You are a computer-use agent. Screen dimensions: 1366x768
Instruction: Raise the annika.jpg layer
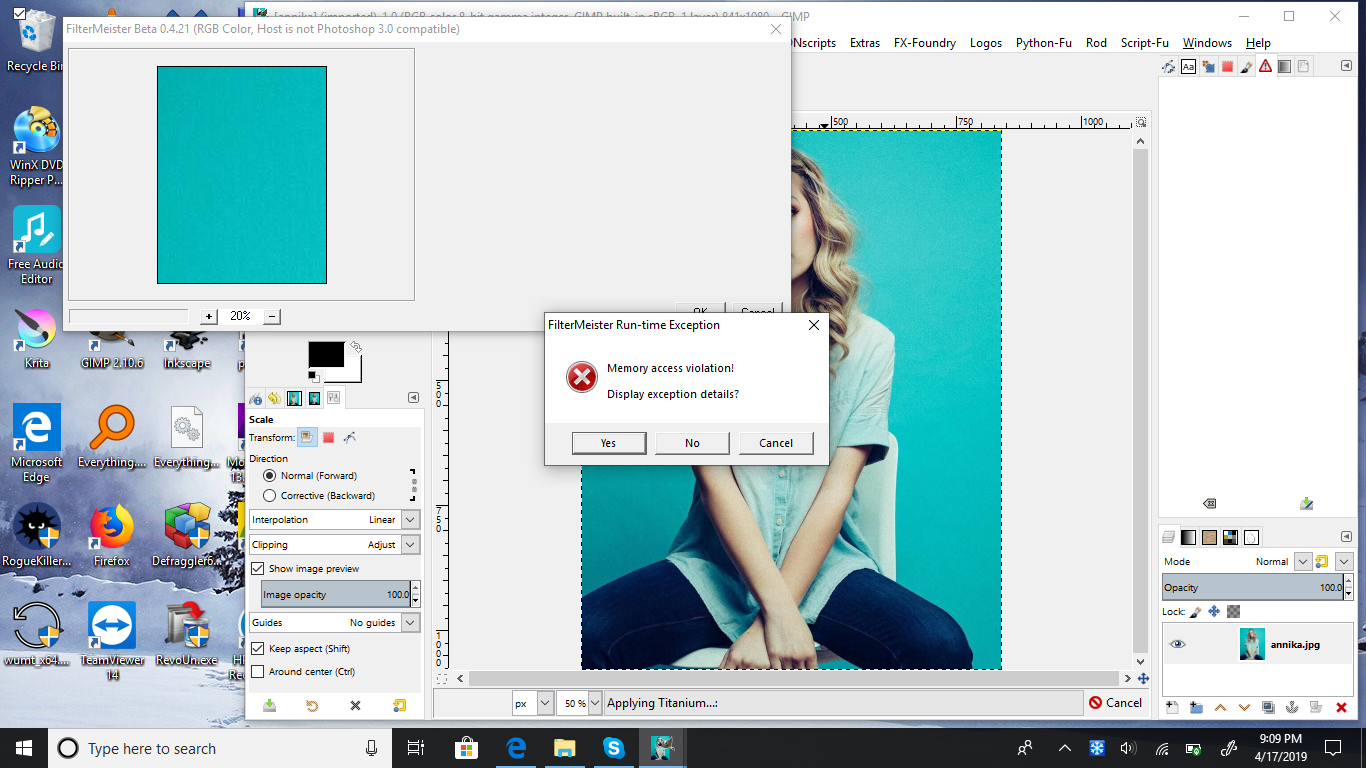1220,708
